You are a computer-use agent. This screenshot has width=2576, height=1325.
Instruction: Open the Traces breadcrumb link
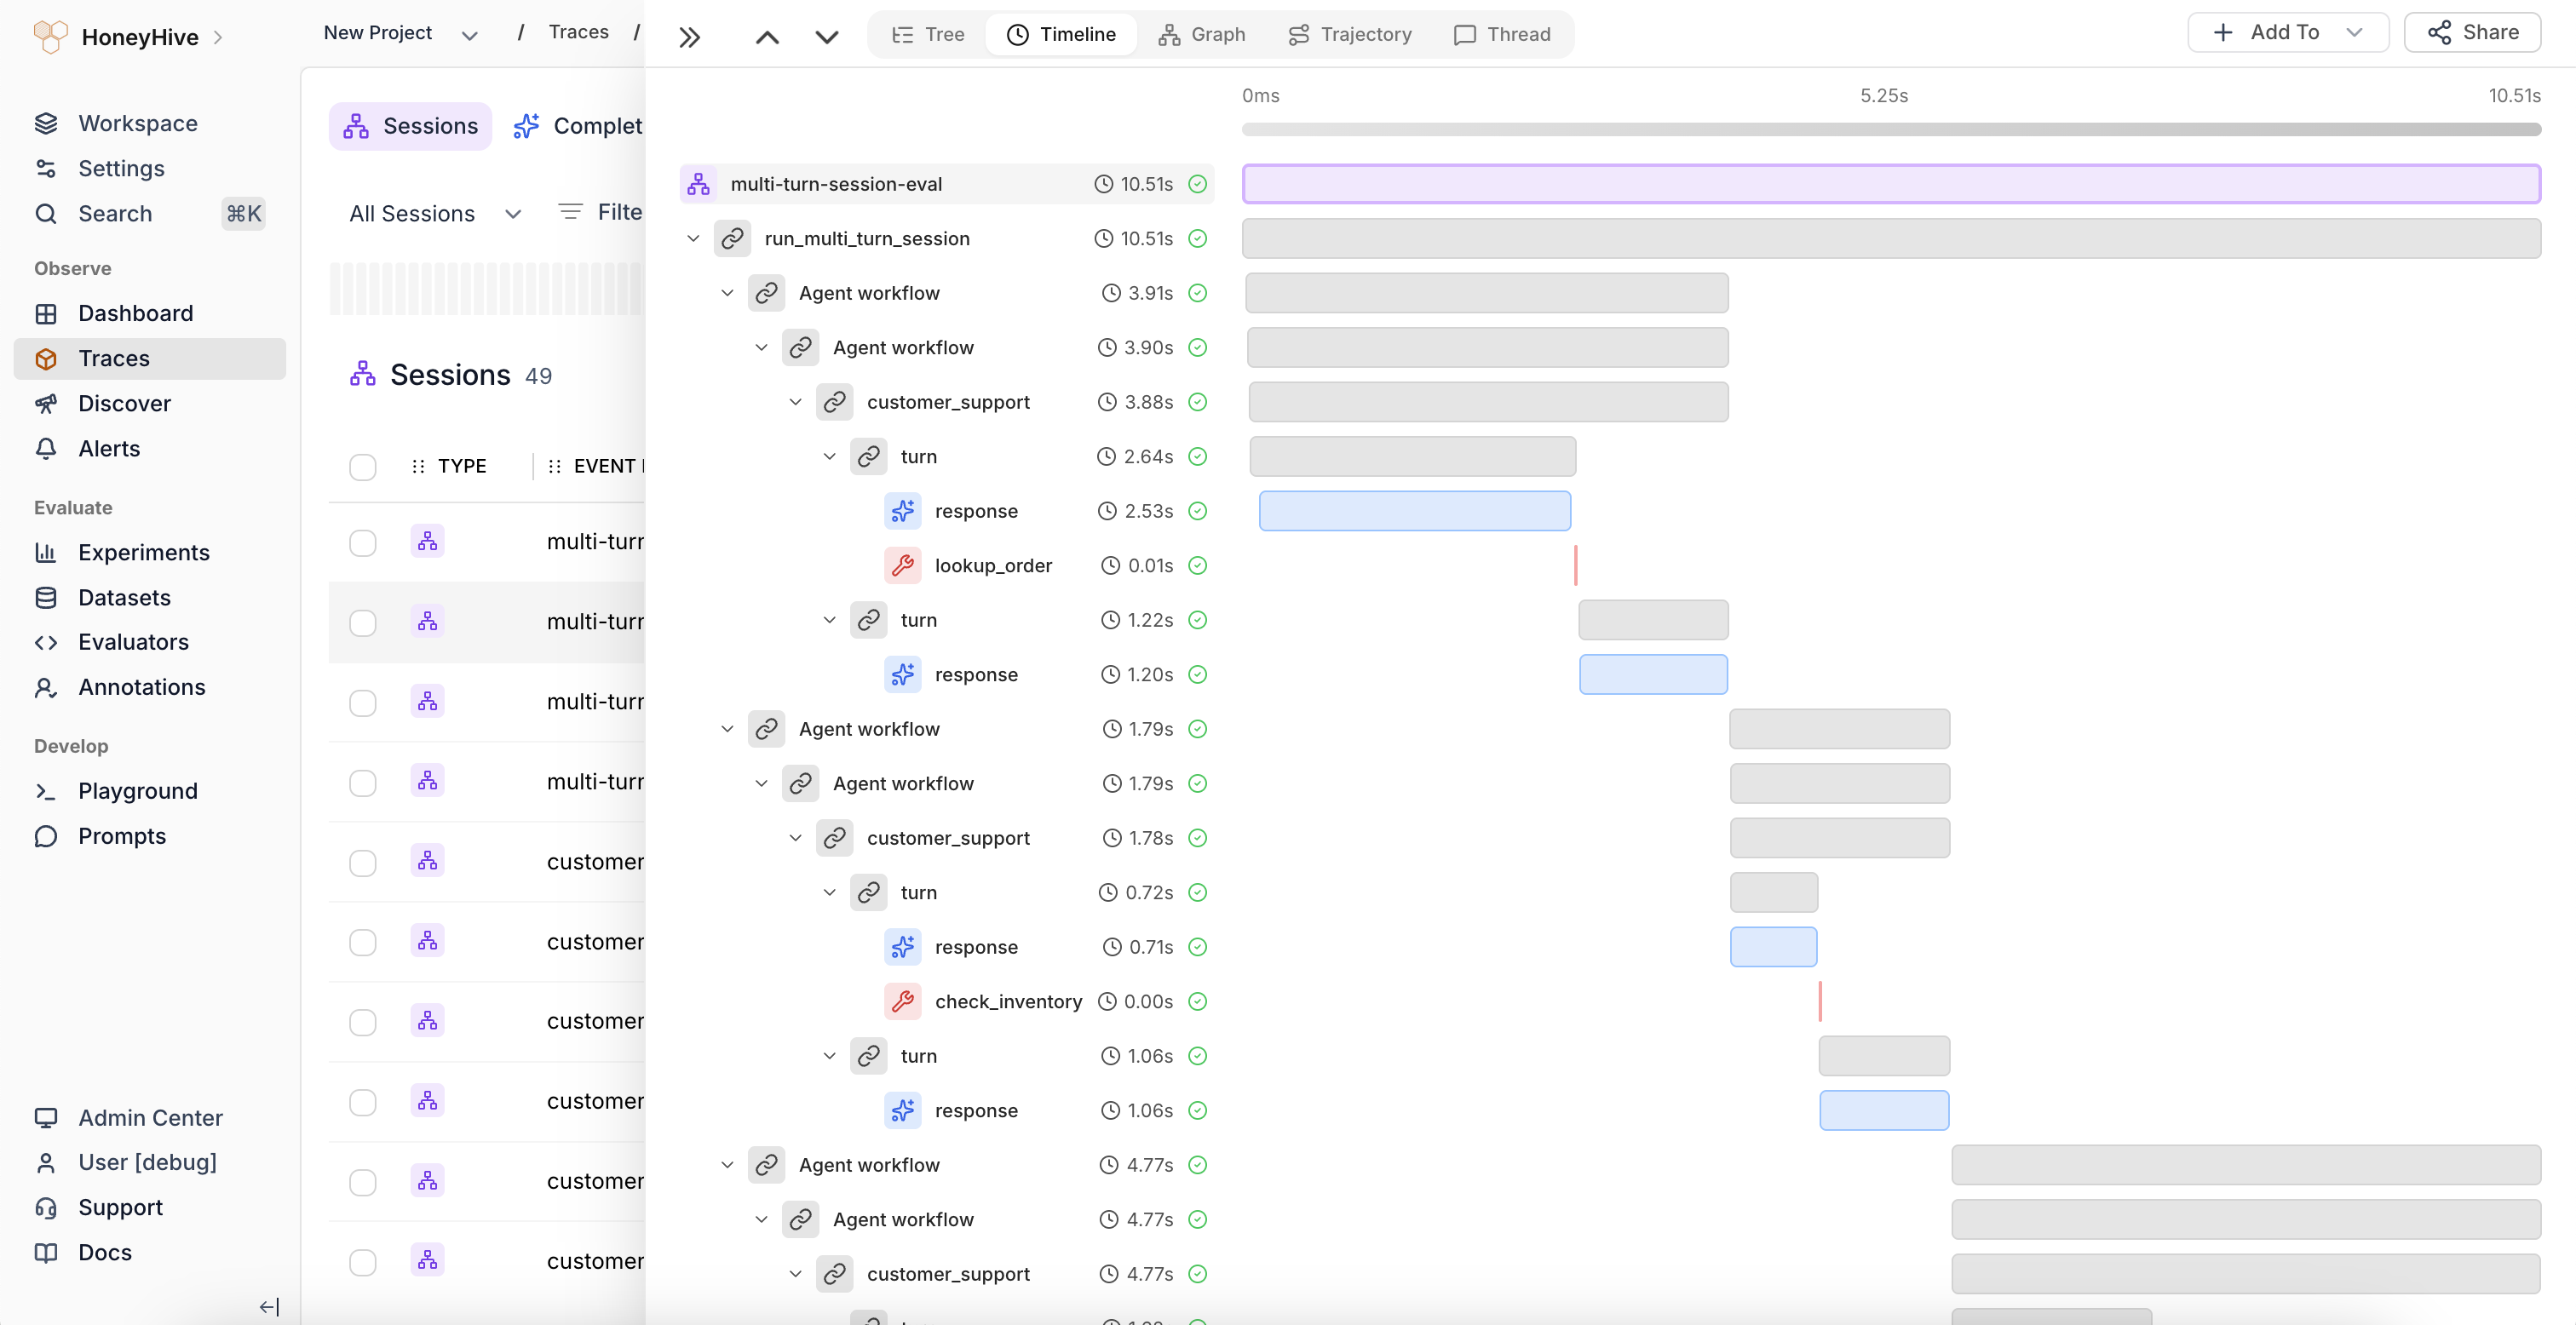tap(578, 32)
